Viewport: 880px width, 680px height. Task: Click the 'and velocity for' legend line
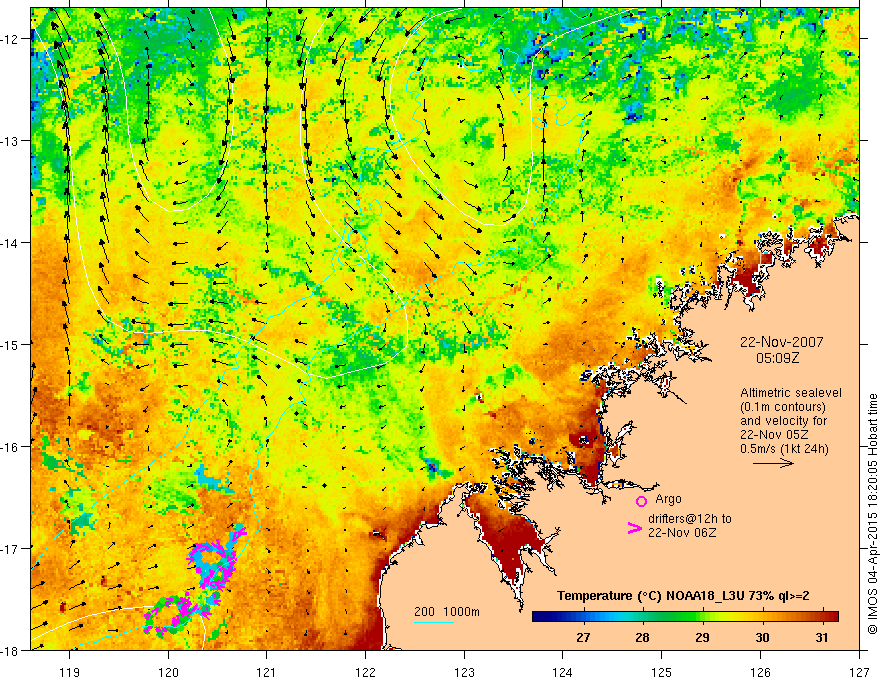pos(783,420)
